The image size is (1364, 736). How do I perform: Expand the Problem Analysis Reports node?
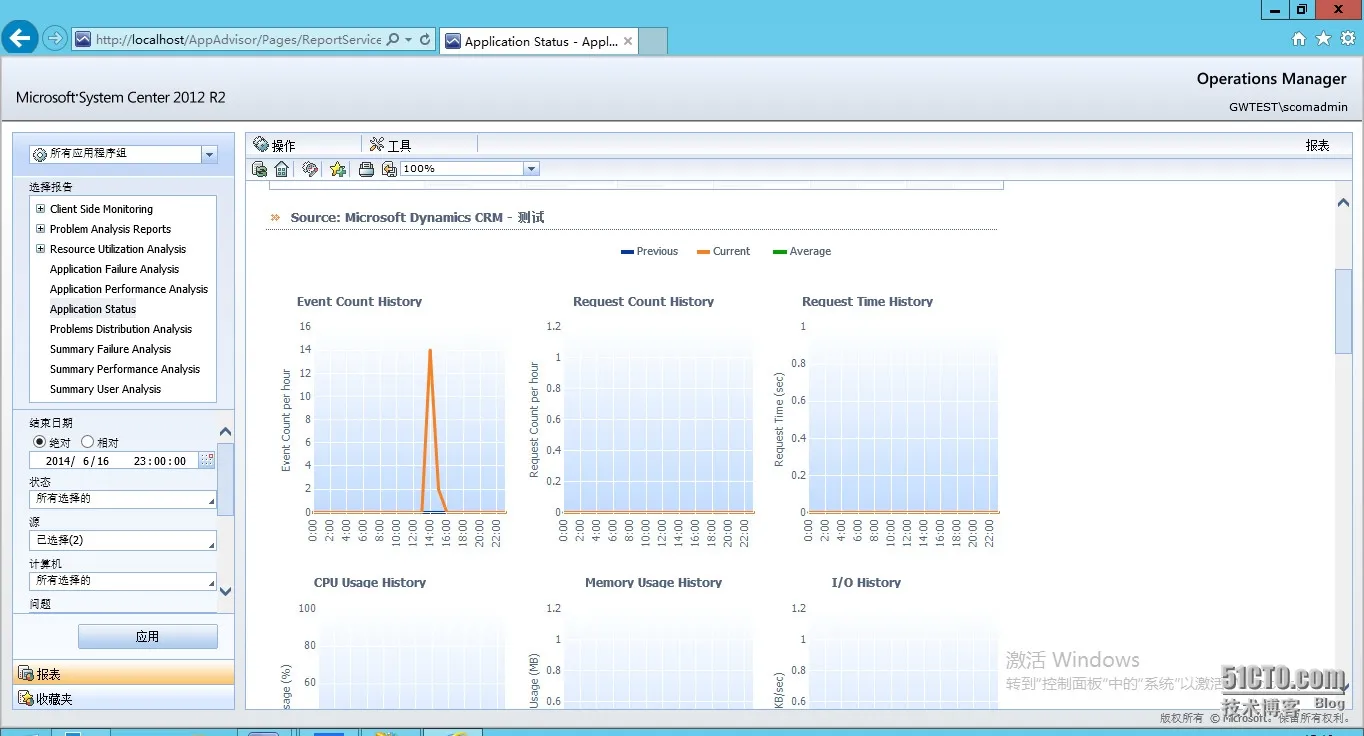(x=40, y=229)
